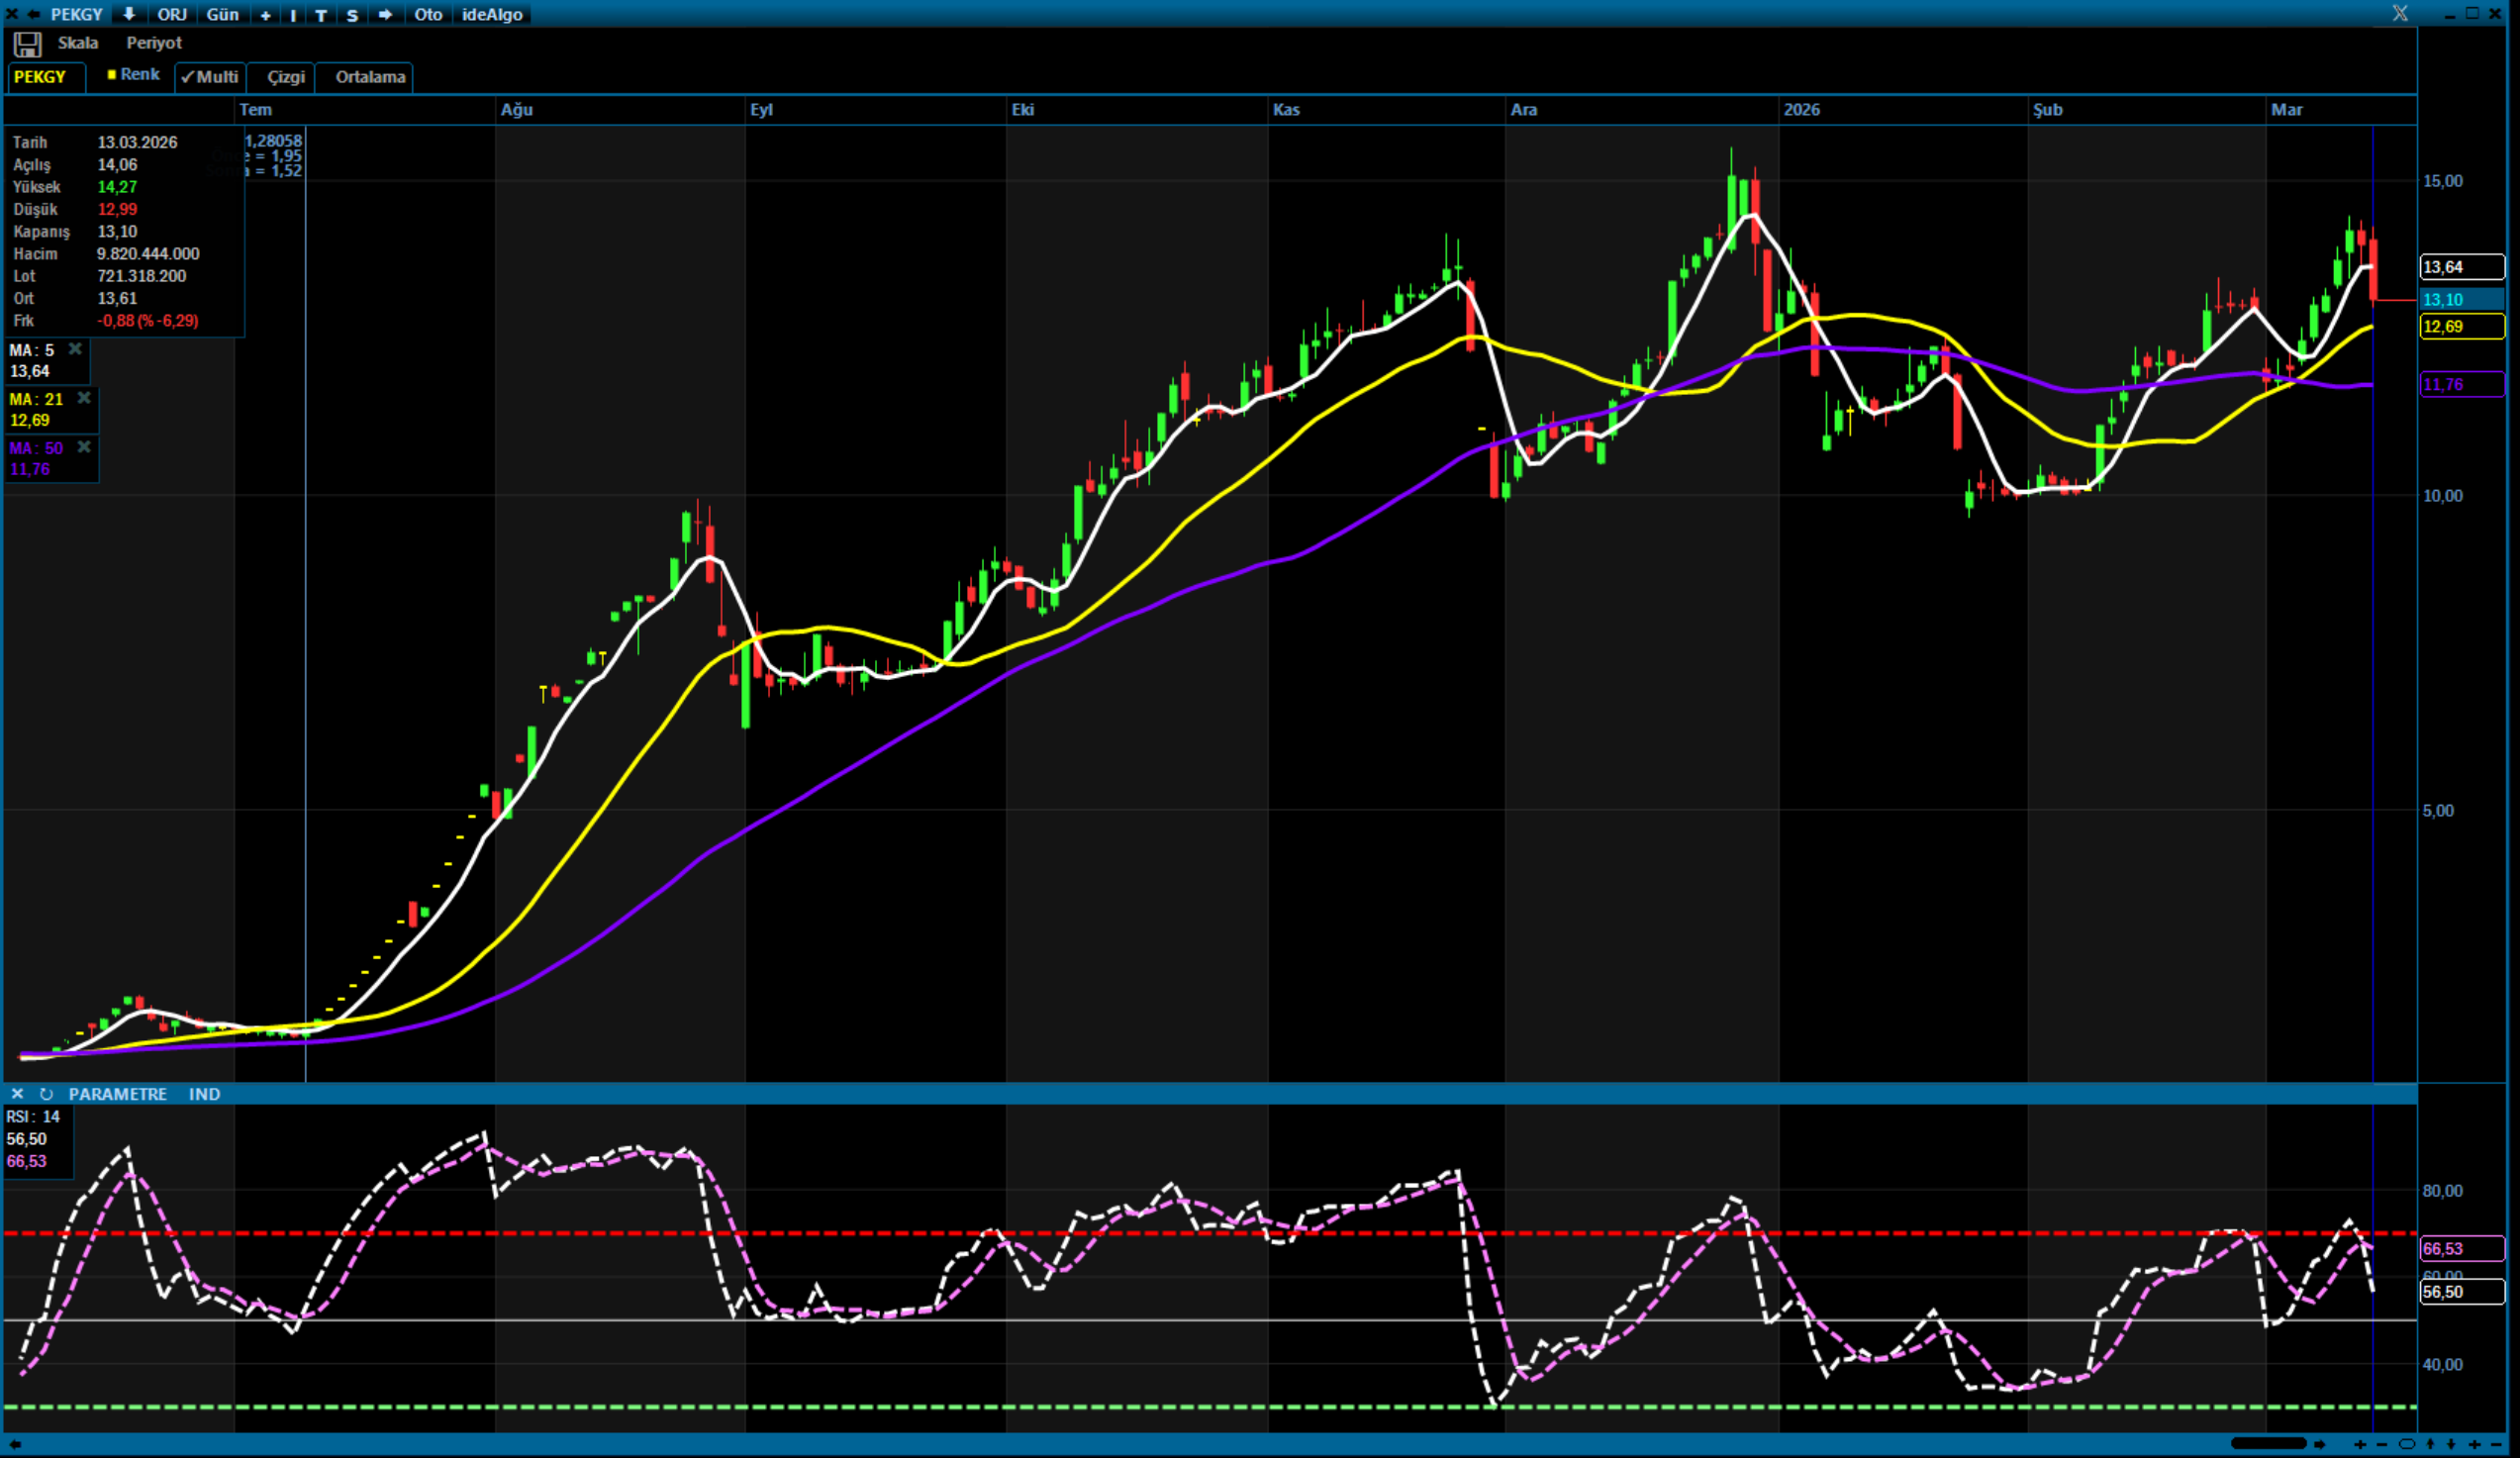2520x1458 pixels.
Task: Toggle the ORJ price mode
Action: pyautogui.click(x=172, y=14)
